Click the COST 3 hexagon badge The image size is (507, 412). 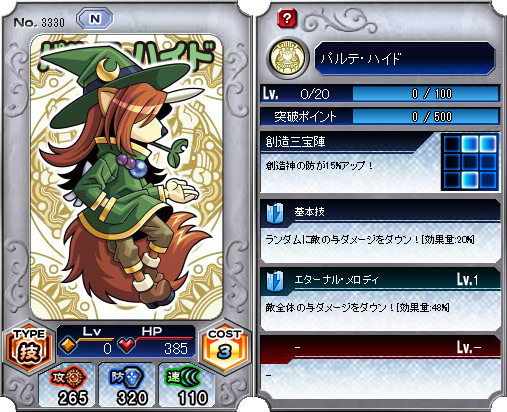pyautogui.click(x=224, y=348)
